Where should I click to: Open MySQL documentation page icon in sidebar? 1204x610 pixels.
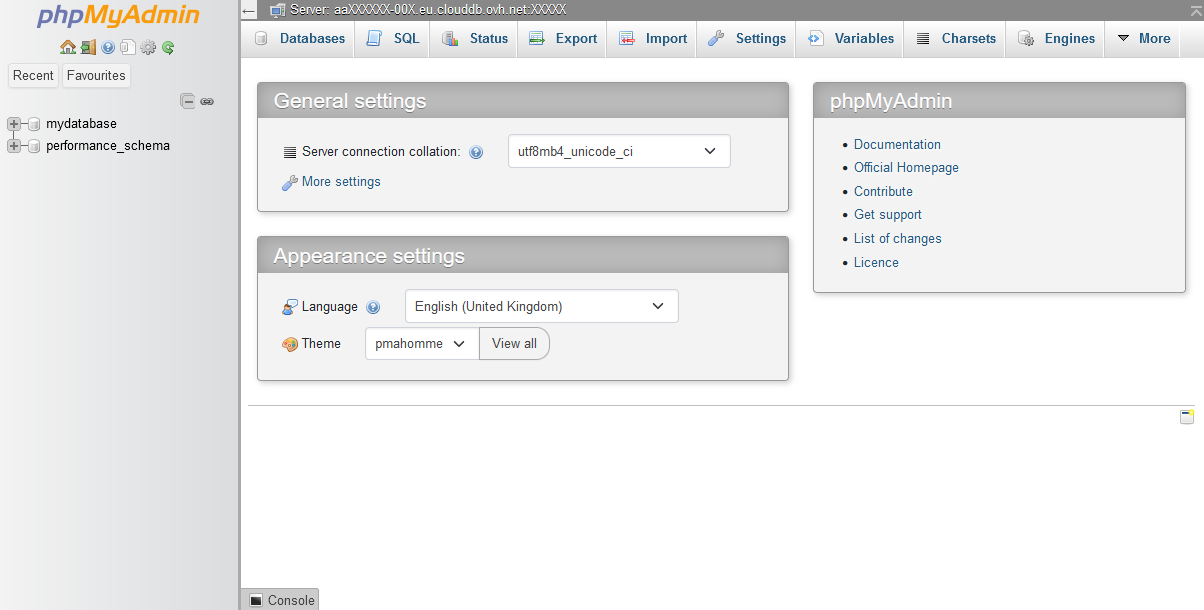tap(128, 47)
